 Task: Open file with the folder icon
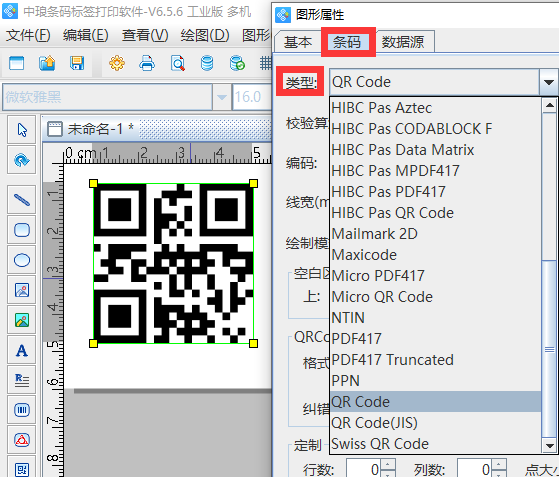coord(47,63)
